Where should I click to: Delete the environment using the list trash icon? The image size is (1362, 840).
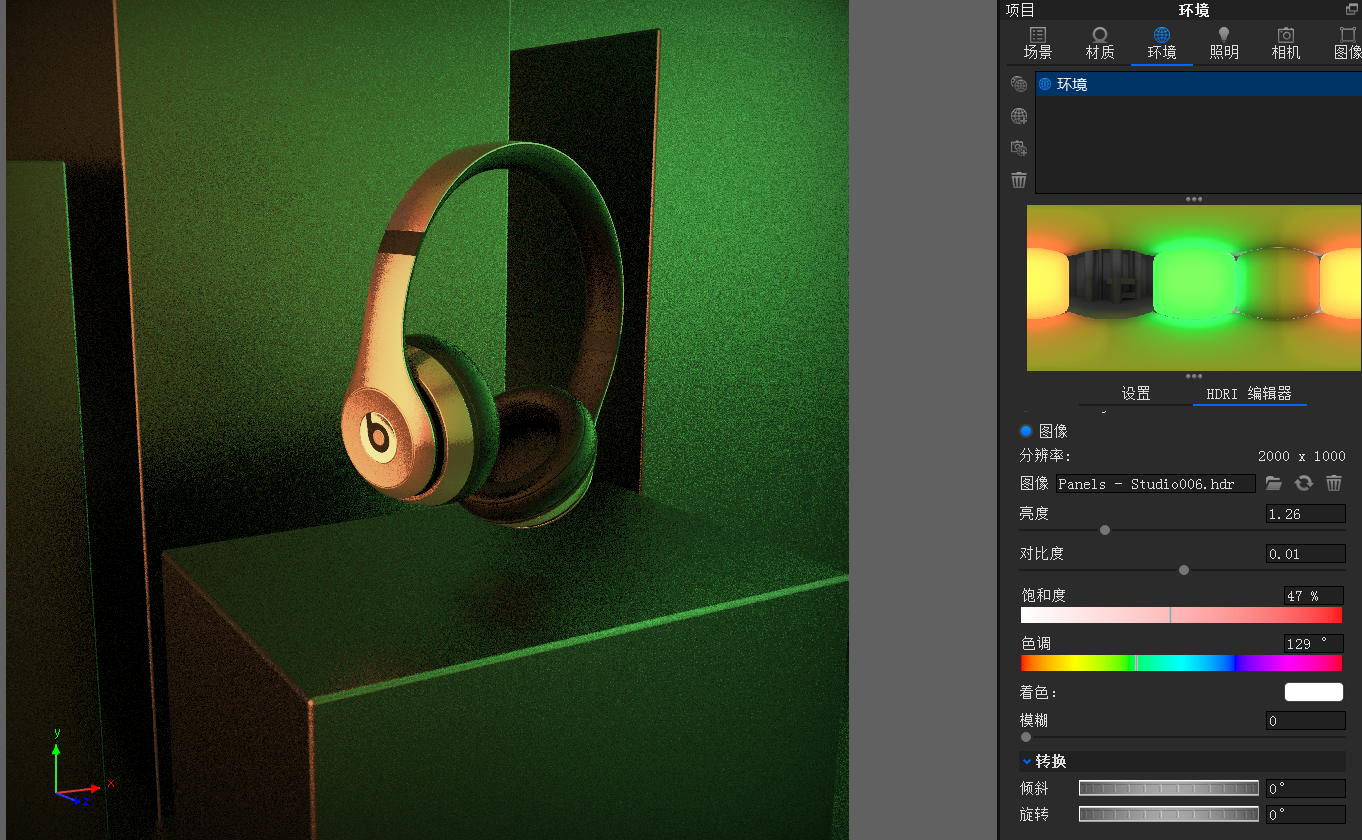point(1019,180)
